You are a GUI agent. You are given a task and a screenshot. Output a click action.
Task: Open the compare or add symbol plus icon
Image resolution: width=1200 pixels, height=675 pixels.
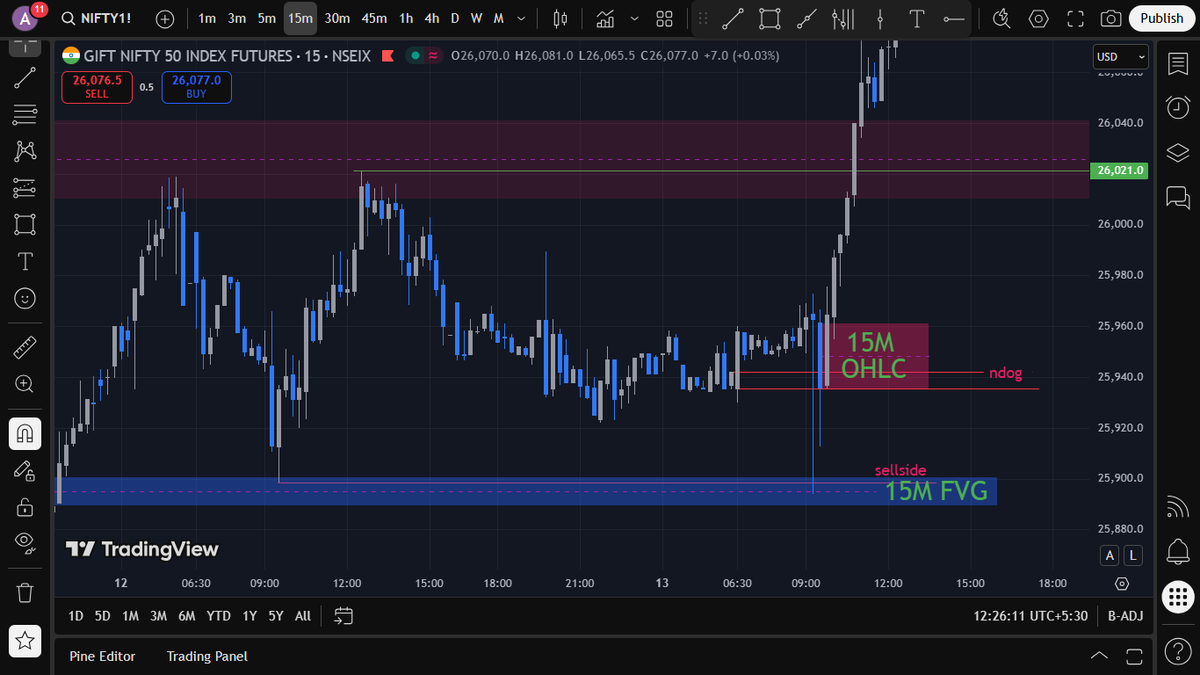pos(165,19)
